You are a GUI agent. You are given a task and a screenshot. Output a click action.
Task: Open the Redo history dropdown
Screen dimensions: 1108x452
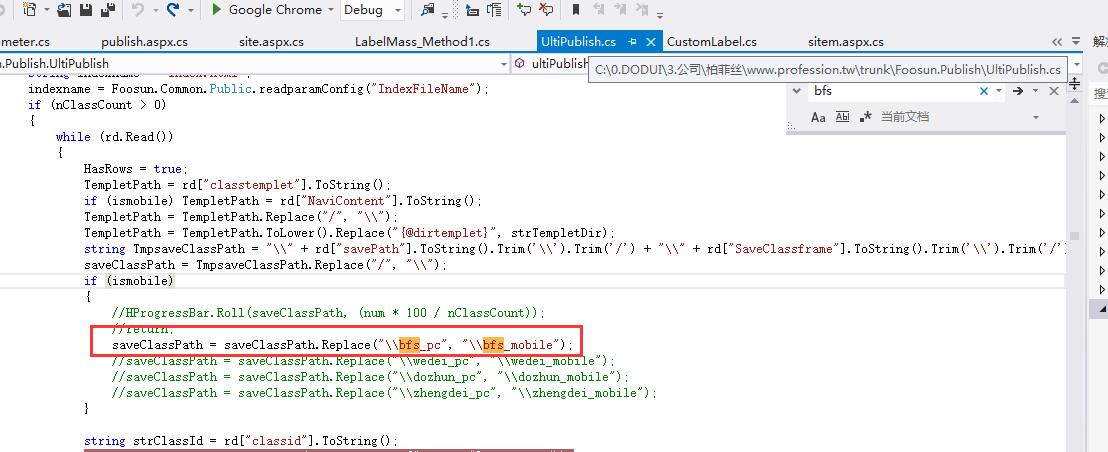click(191, 10)
